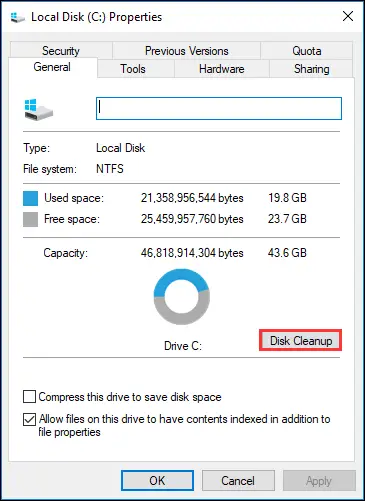Viewport: 365px width, 501px height.
Task: Go to the Tools tab
Action: pyautogui.click(x=133, y=69)
